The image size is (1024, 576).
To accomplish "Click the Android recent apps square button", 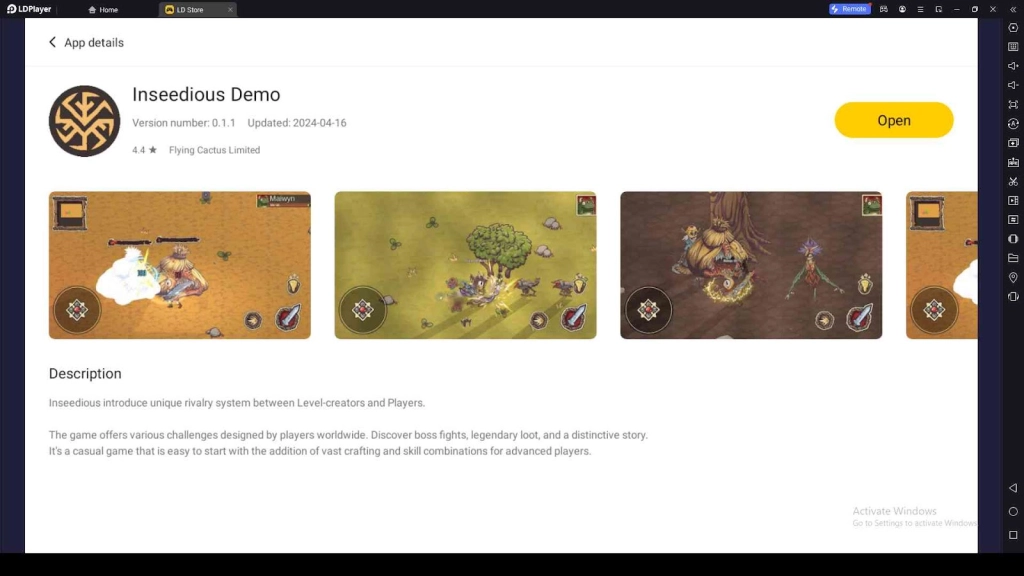I will [x=1013, y=535].
